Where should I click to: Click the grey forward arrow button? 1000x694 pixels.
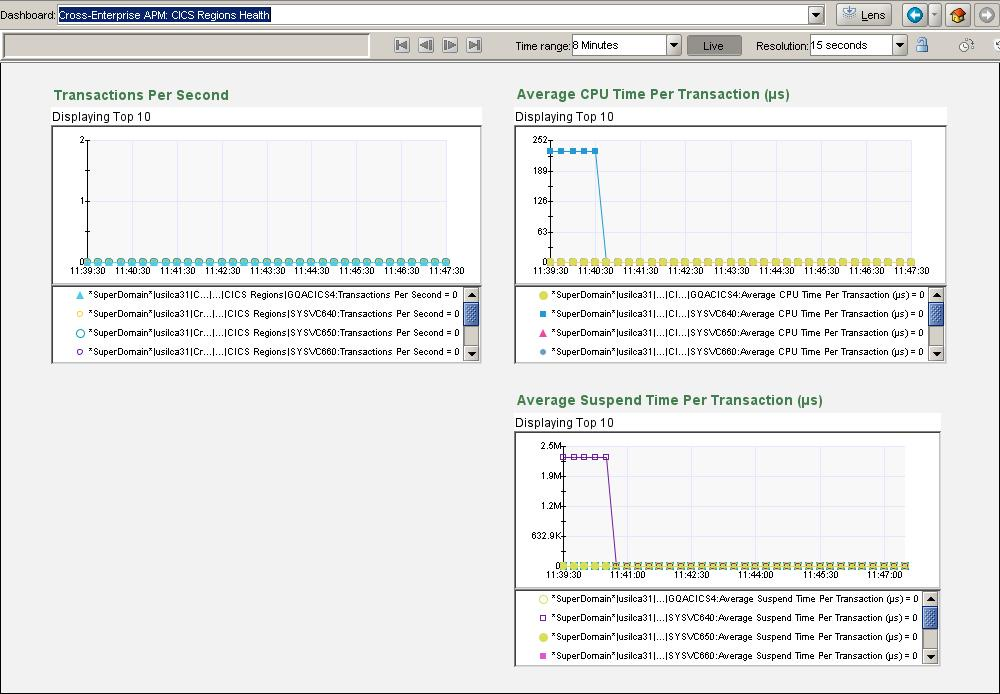coord(987,15)
